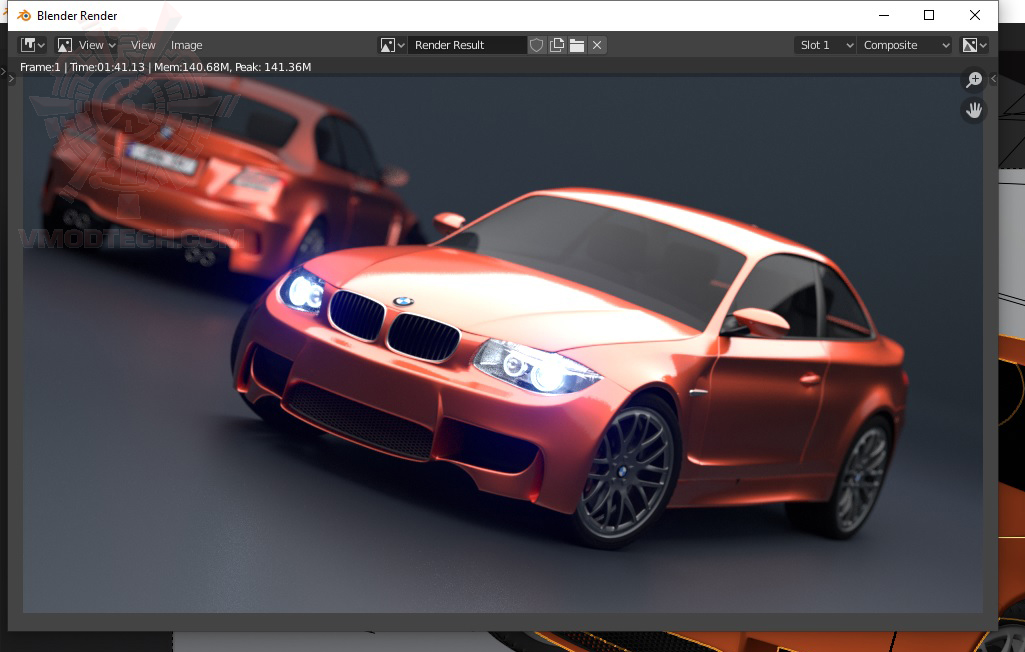This screenshot has width=1025, height=652.
Task: Unlink the Render Result image
Action: [597, 45]
